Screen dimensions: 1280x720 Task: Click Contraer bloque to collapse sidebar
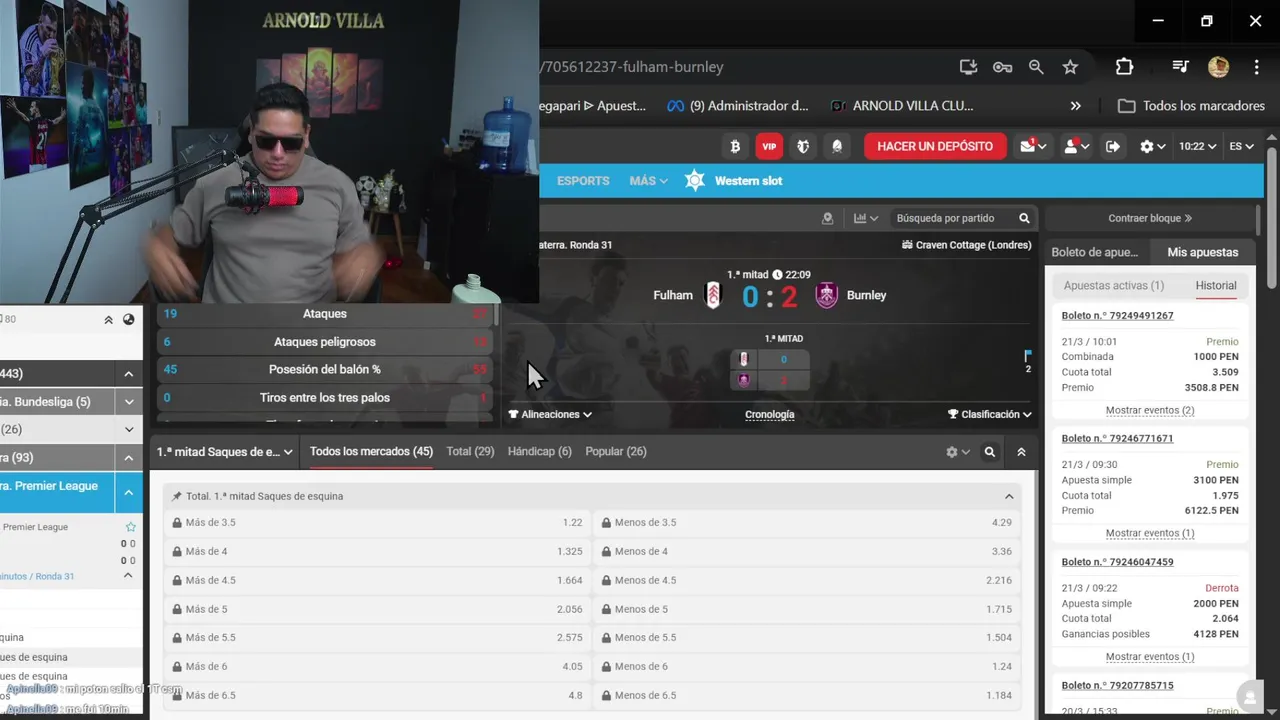[1150, 218]
